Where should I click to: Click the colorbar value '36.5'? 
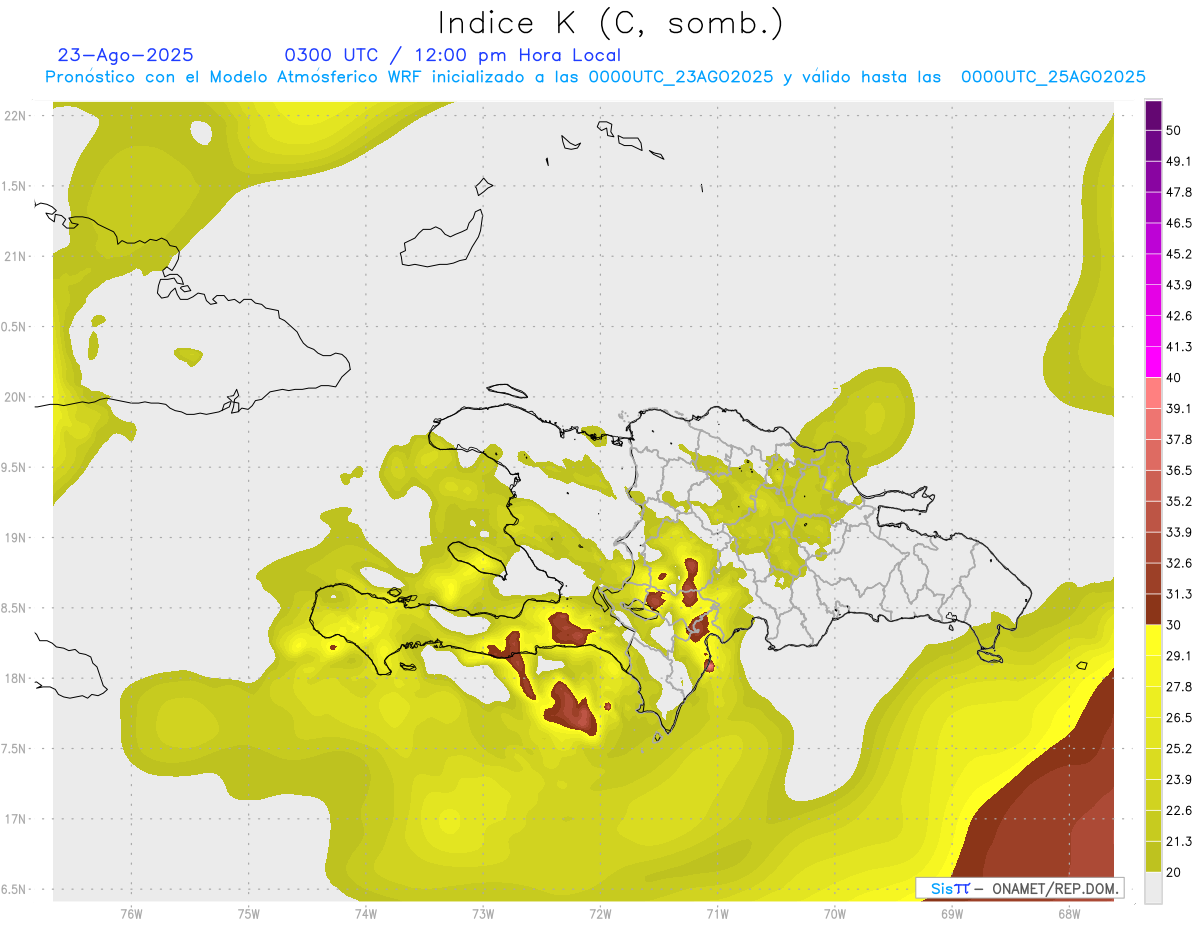(x=1179, y=470)
